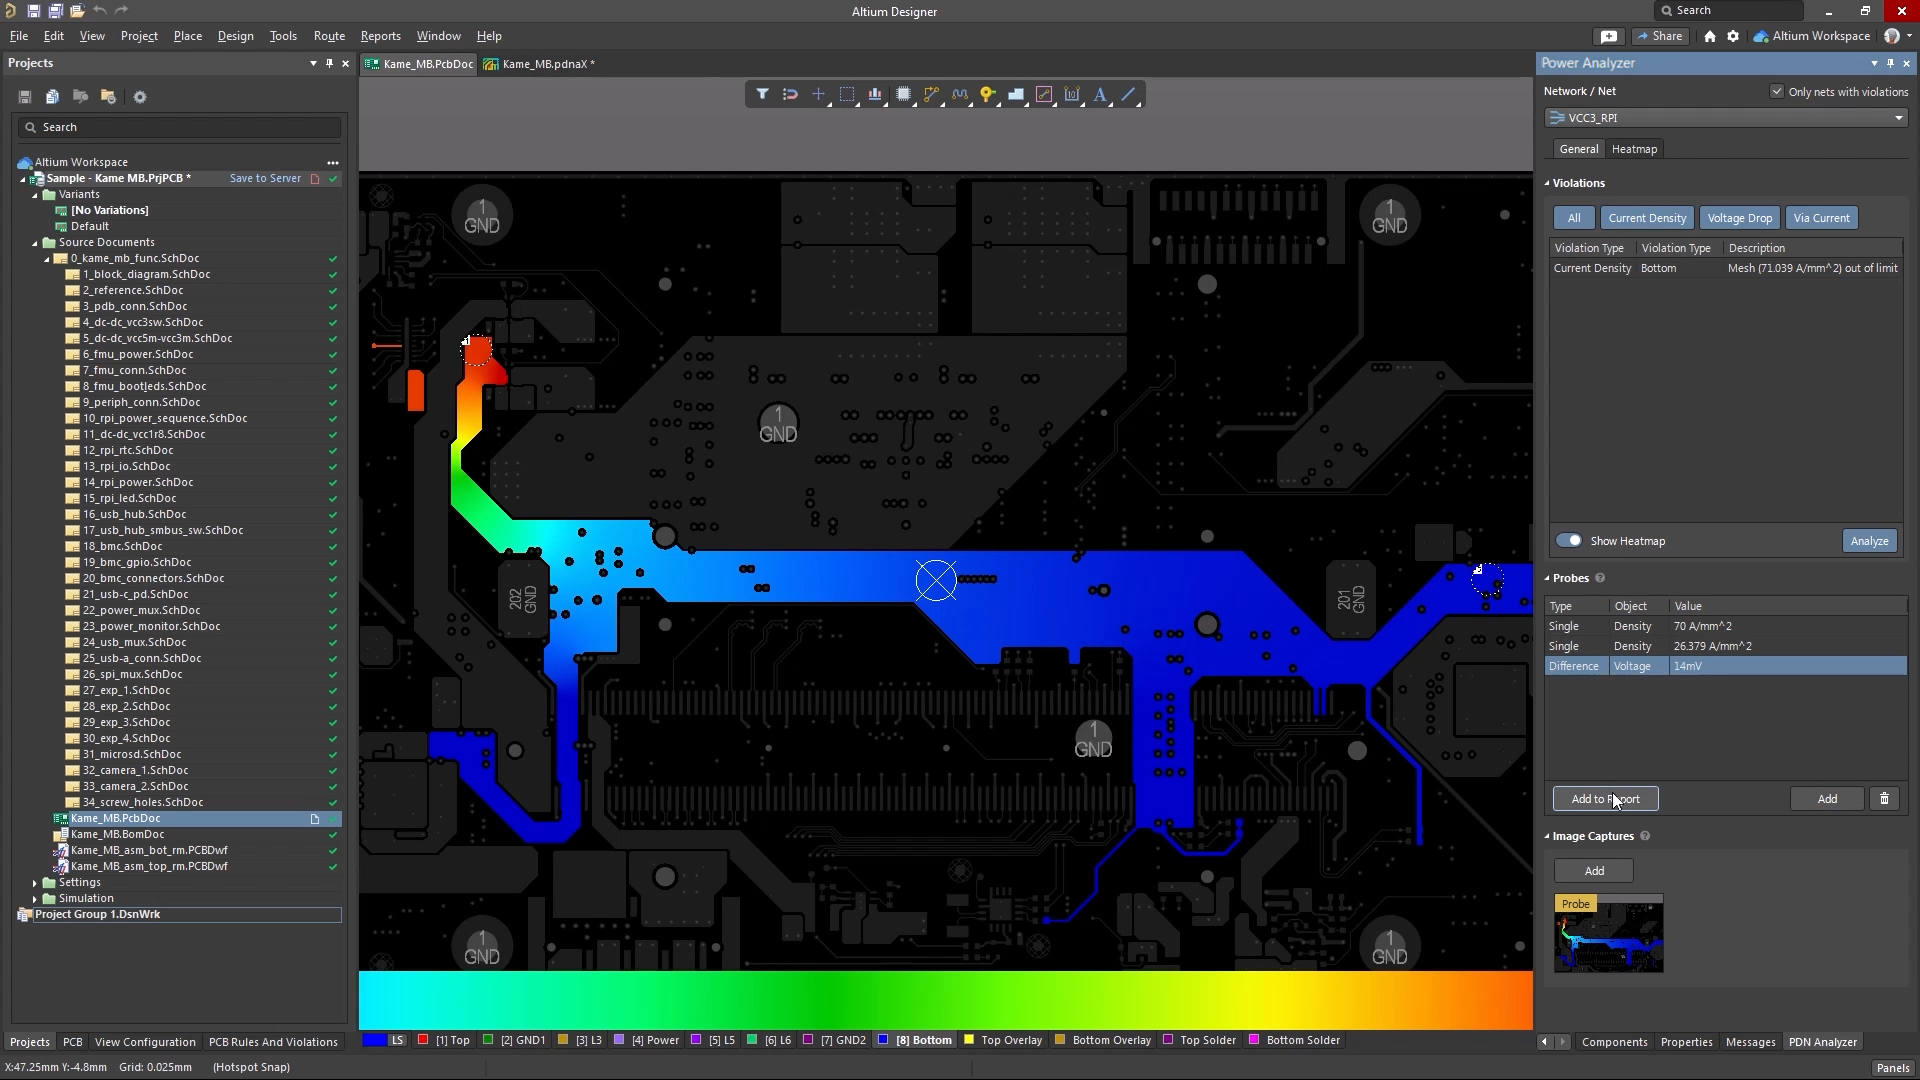
Task: Open the Probe image capture thumbnail
Action: 1608,934
